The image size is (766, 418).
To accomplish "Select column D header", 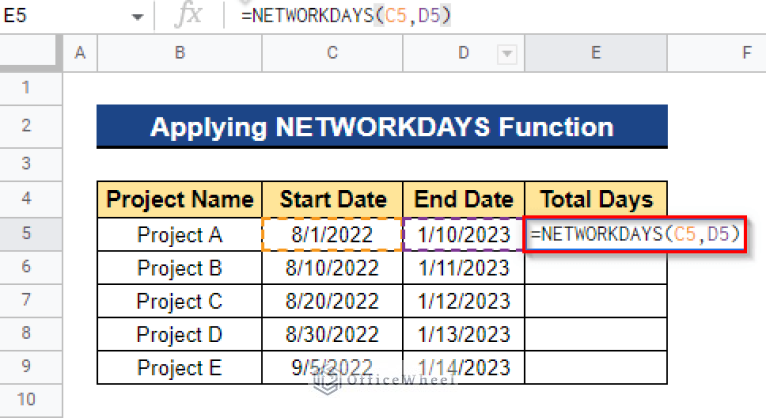I will pyautogui.click(x=464, y=53).
